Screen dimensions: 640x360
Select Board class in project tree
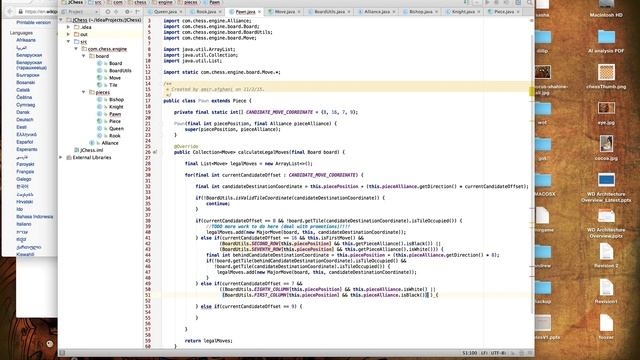115,63
